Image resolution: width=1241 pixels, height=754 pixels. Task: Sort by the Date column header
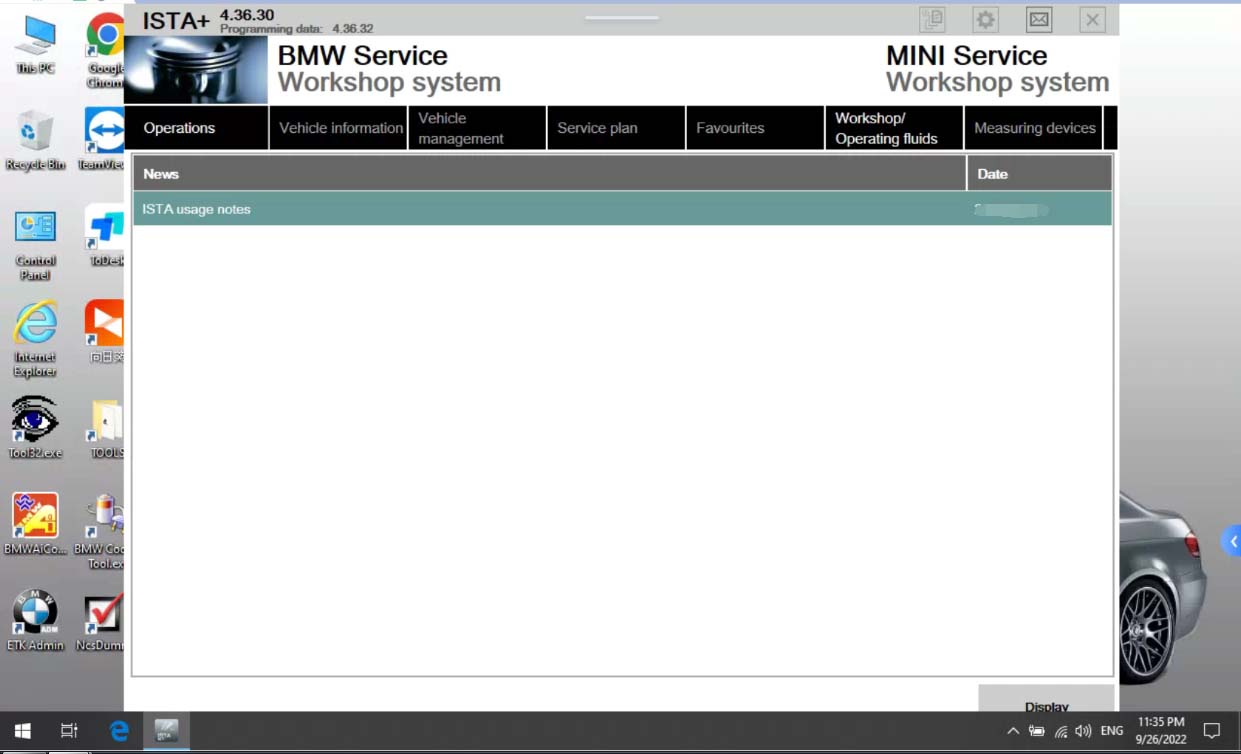pyautogui.click(x=1039, y=173)
